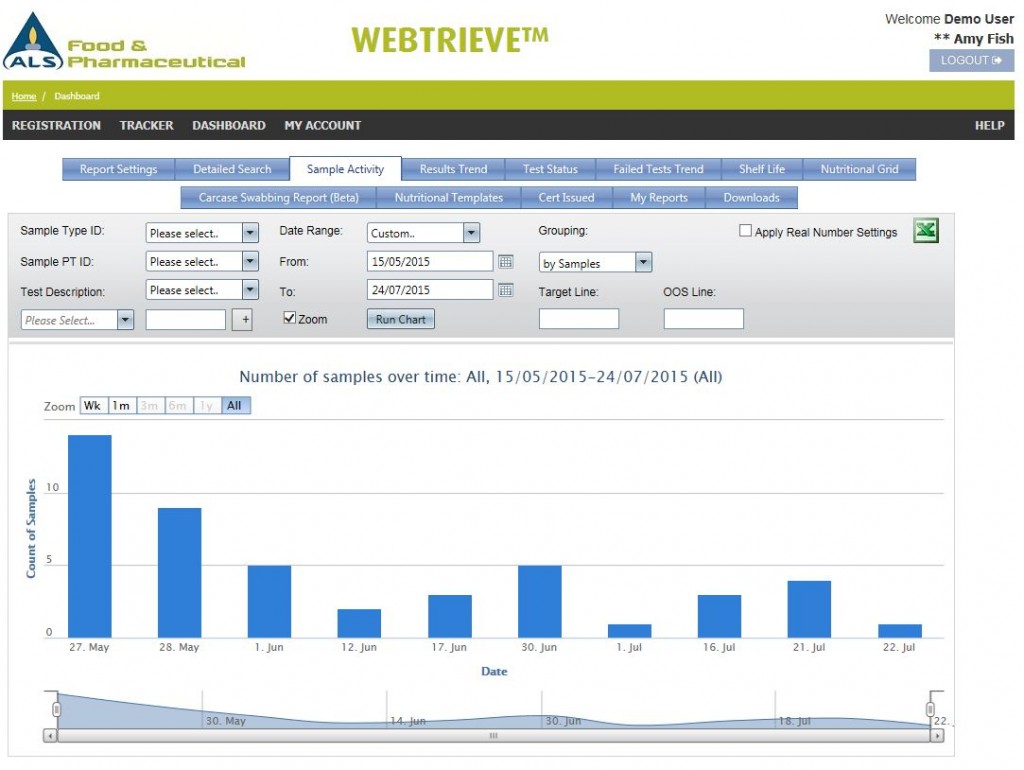Open the calendar picker for the To date

(506, 290)
